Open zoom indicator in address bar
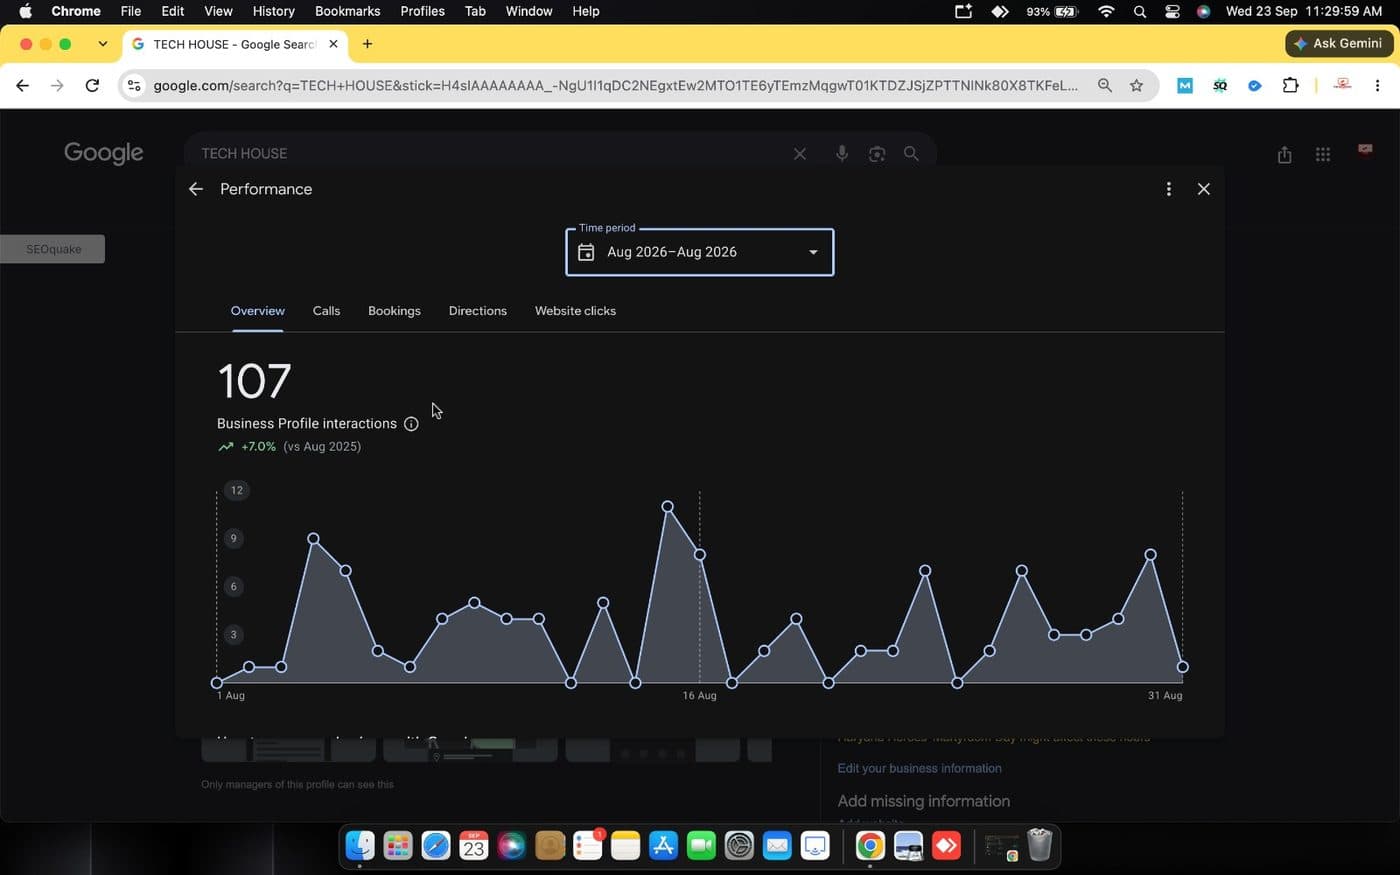Viewport: 1400px width, 875px height. coord(1104,86)
